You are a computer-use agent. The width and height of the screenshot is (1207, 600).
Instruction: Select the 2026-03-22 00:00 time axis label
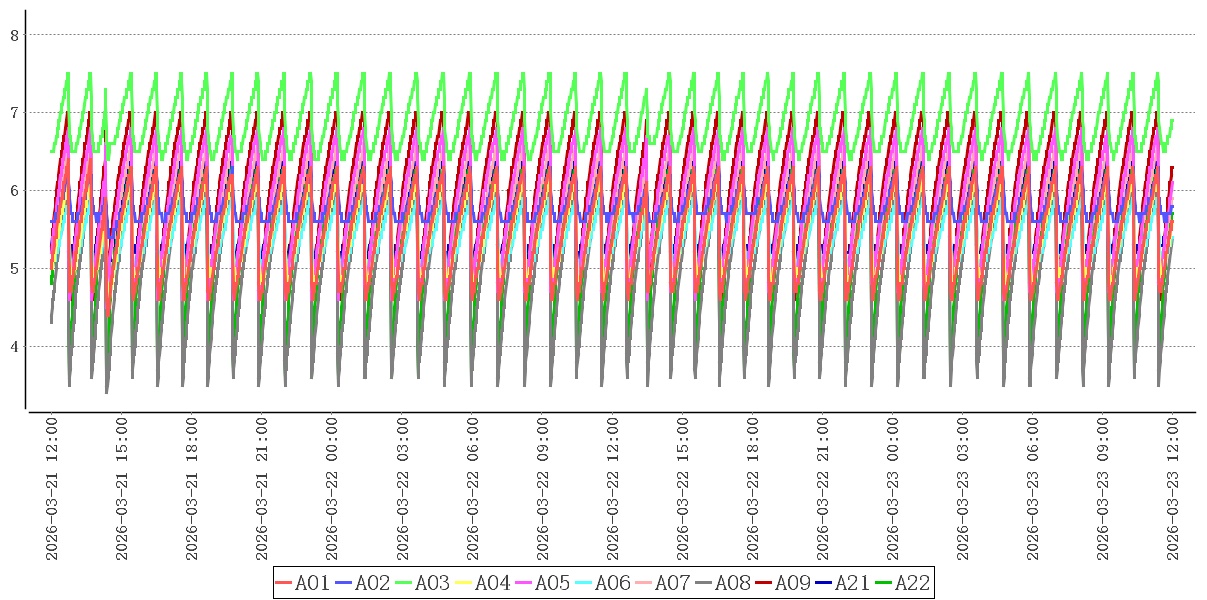pos(333,489)
